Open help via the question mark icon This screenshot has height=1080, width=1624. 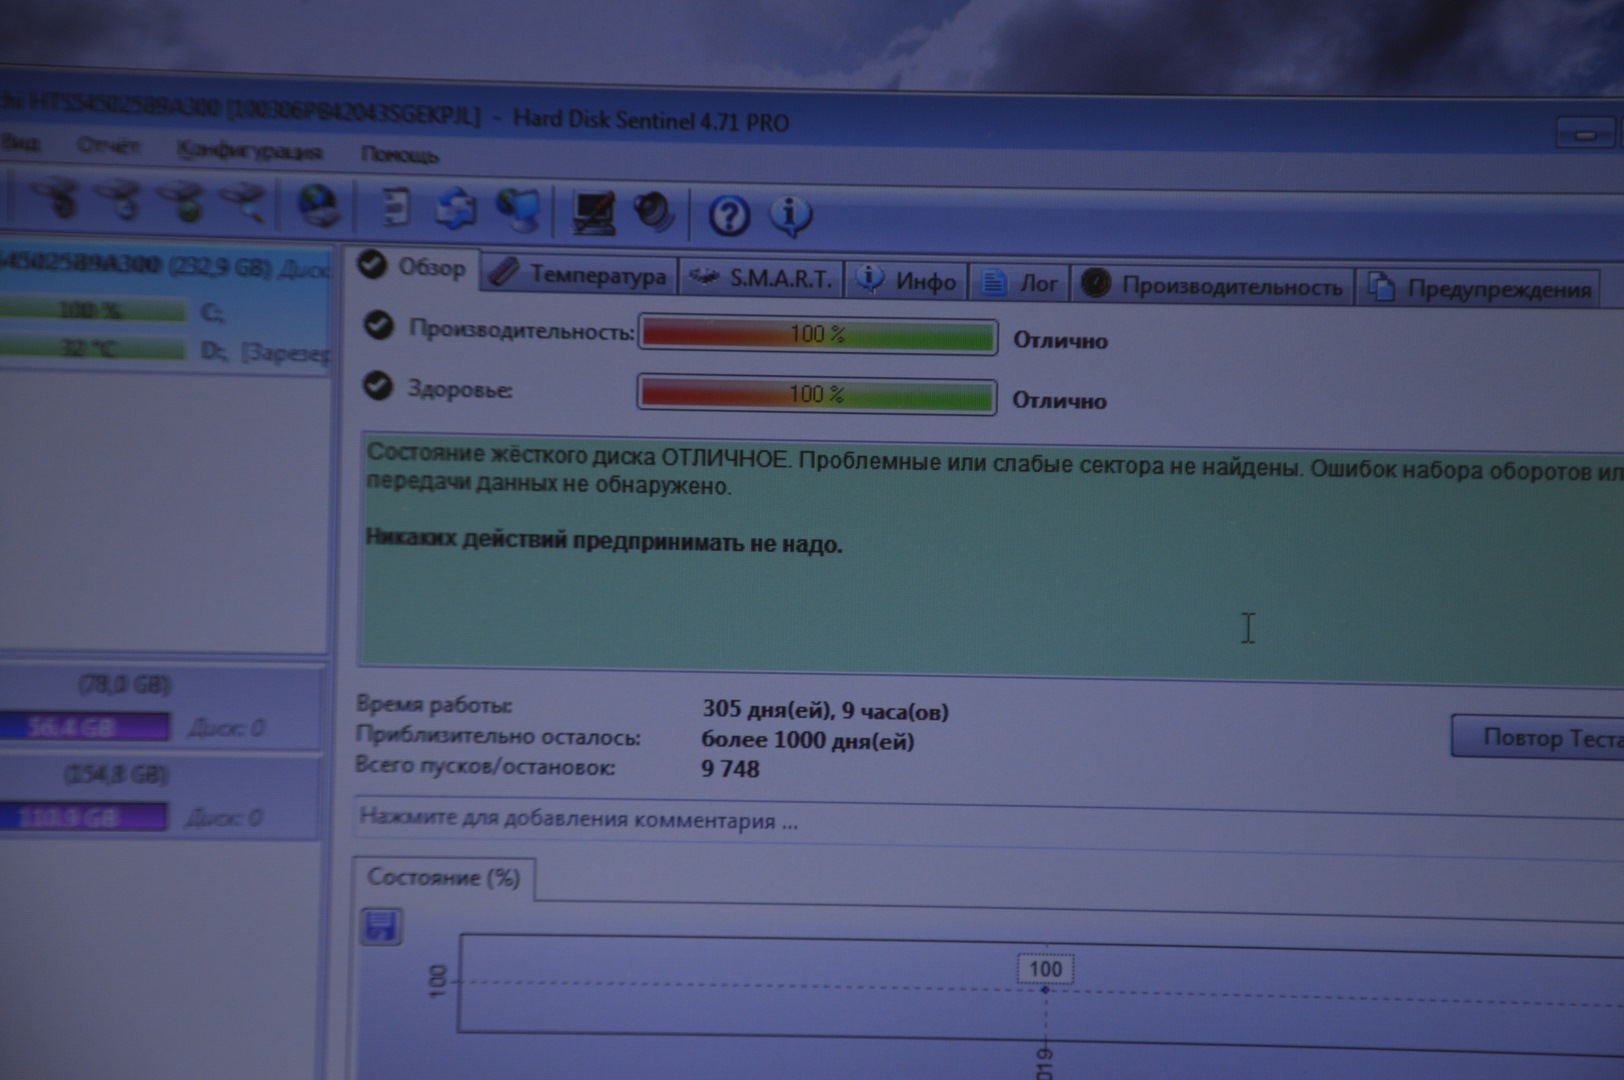point(729,215)
